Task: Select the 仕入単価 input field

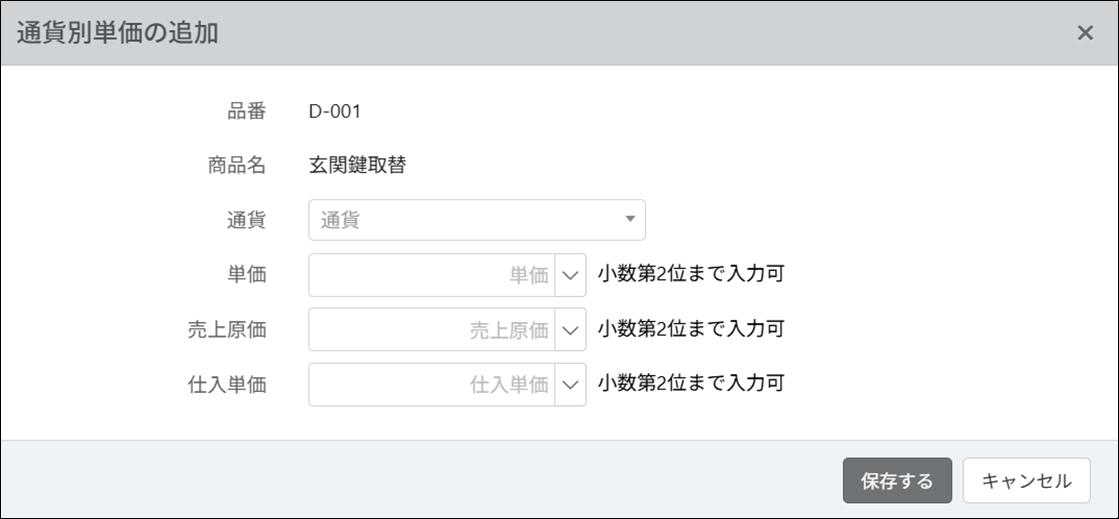Action: (431, 384)
